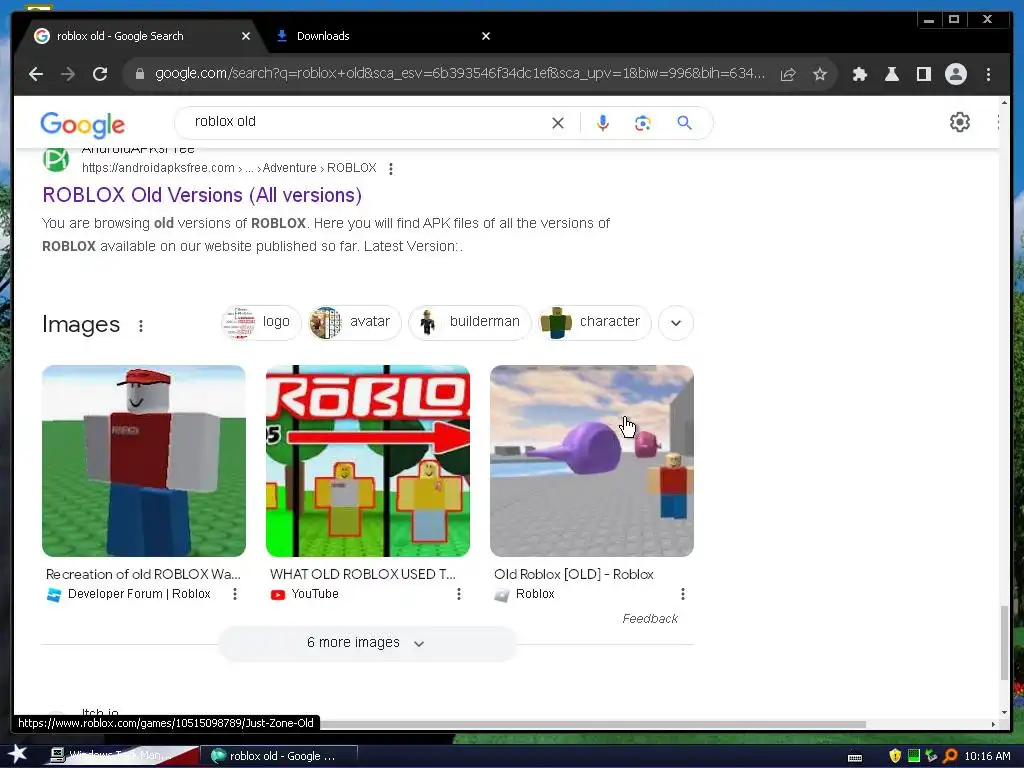Click the address bar URL
The height and width of the screenshot is (768, 1024).
tap(460, 74)
